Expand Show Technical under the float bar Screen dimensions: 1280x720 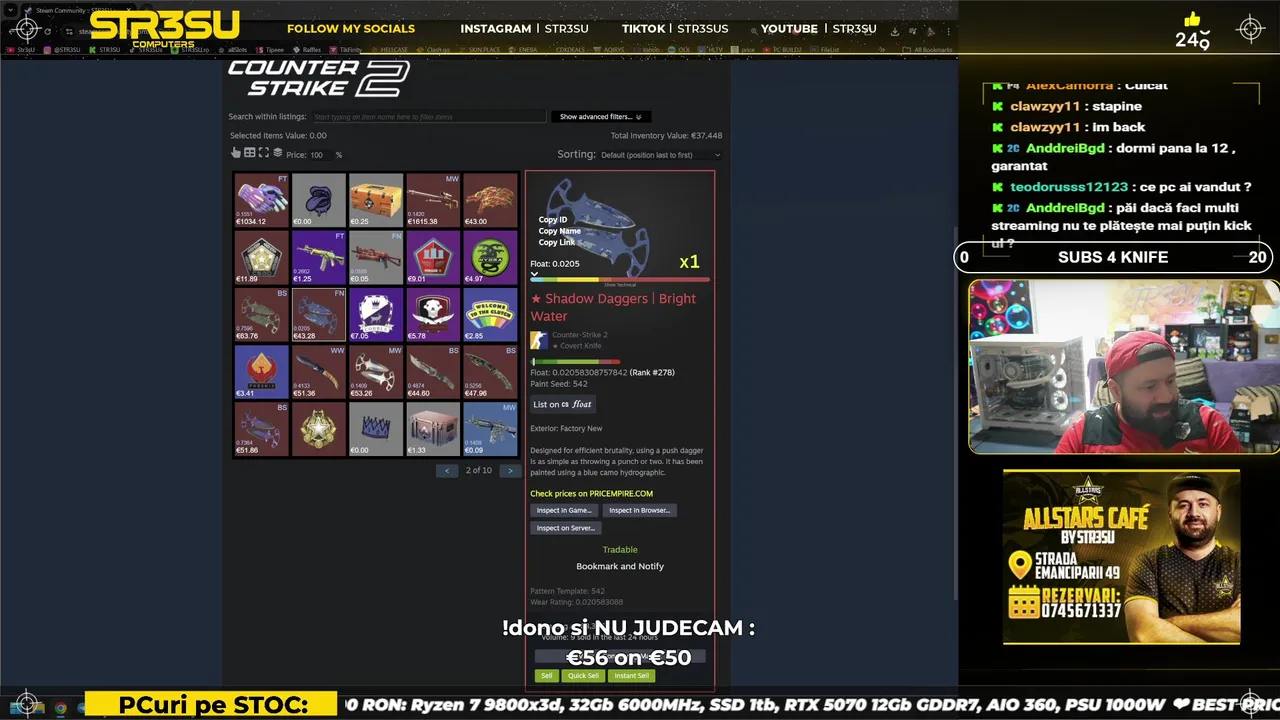pyautogui.click(x=620, y=285)
